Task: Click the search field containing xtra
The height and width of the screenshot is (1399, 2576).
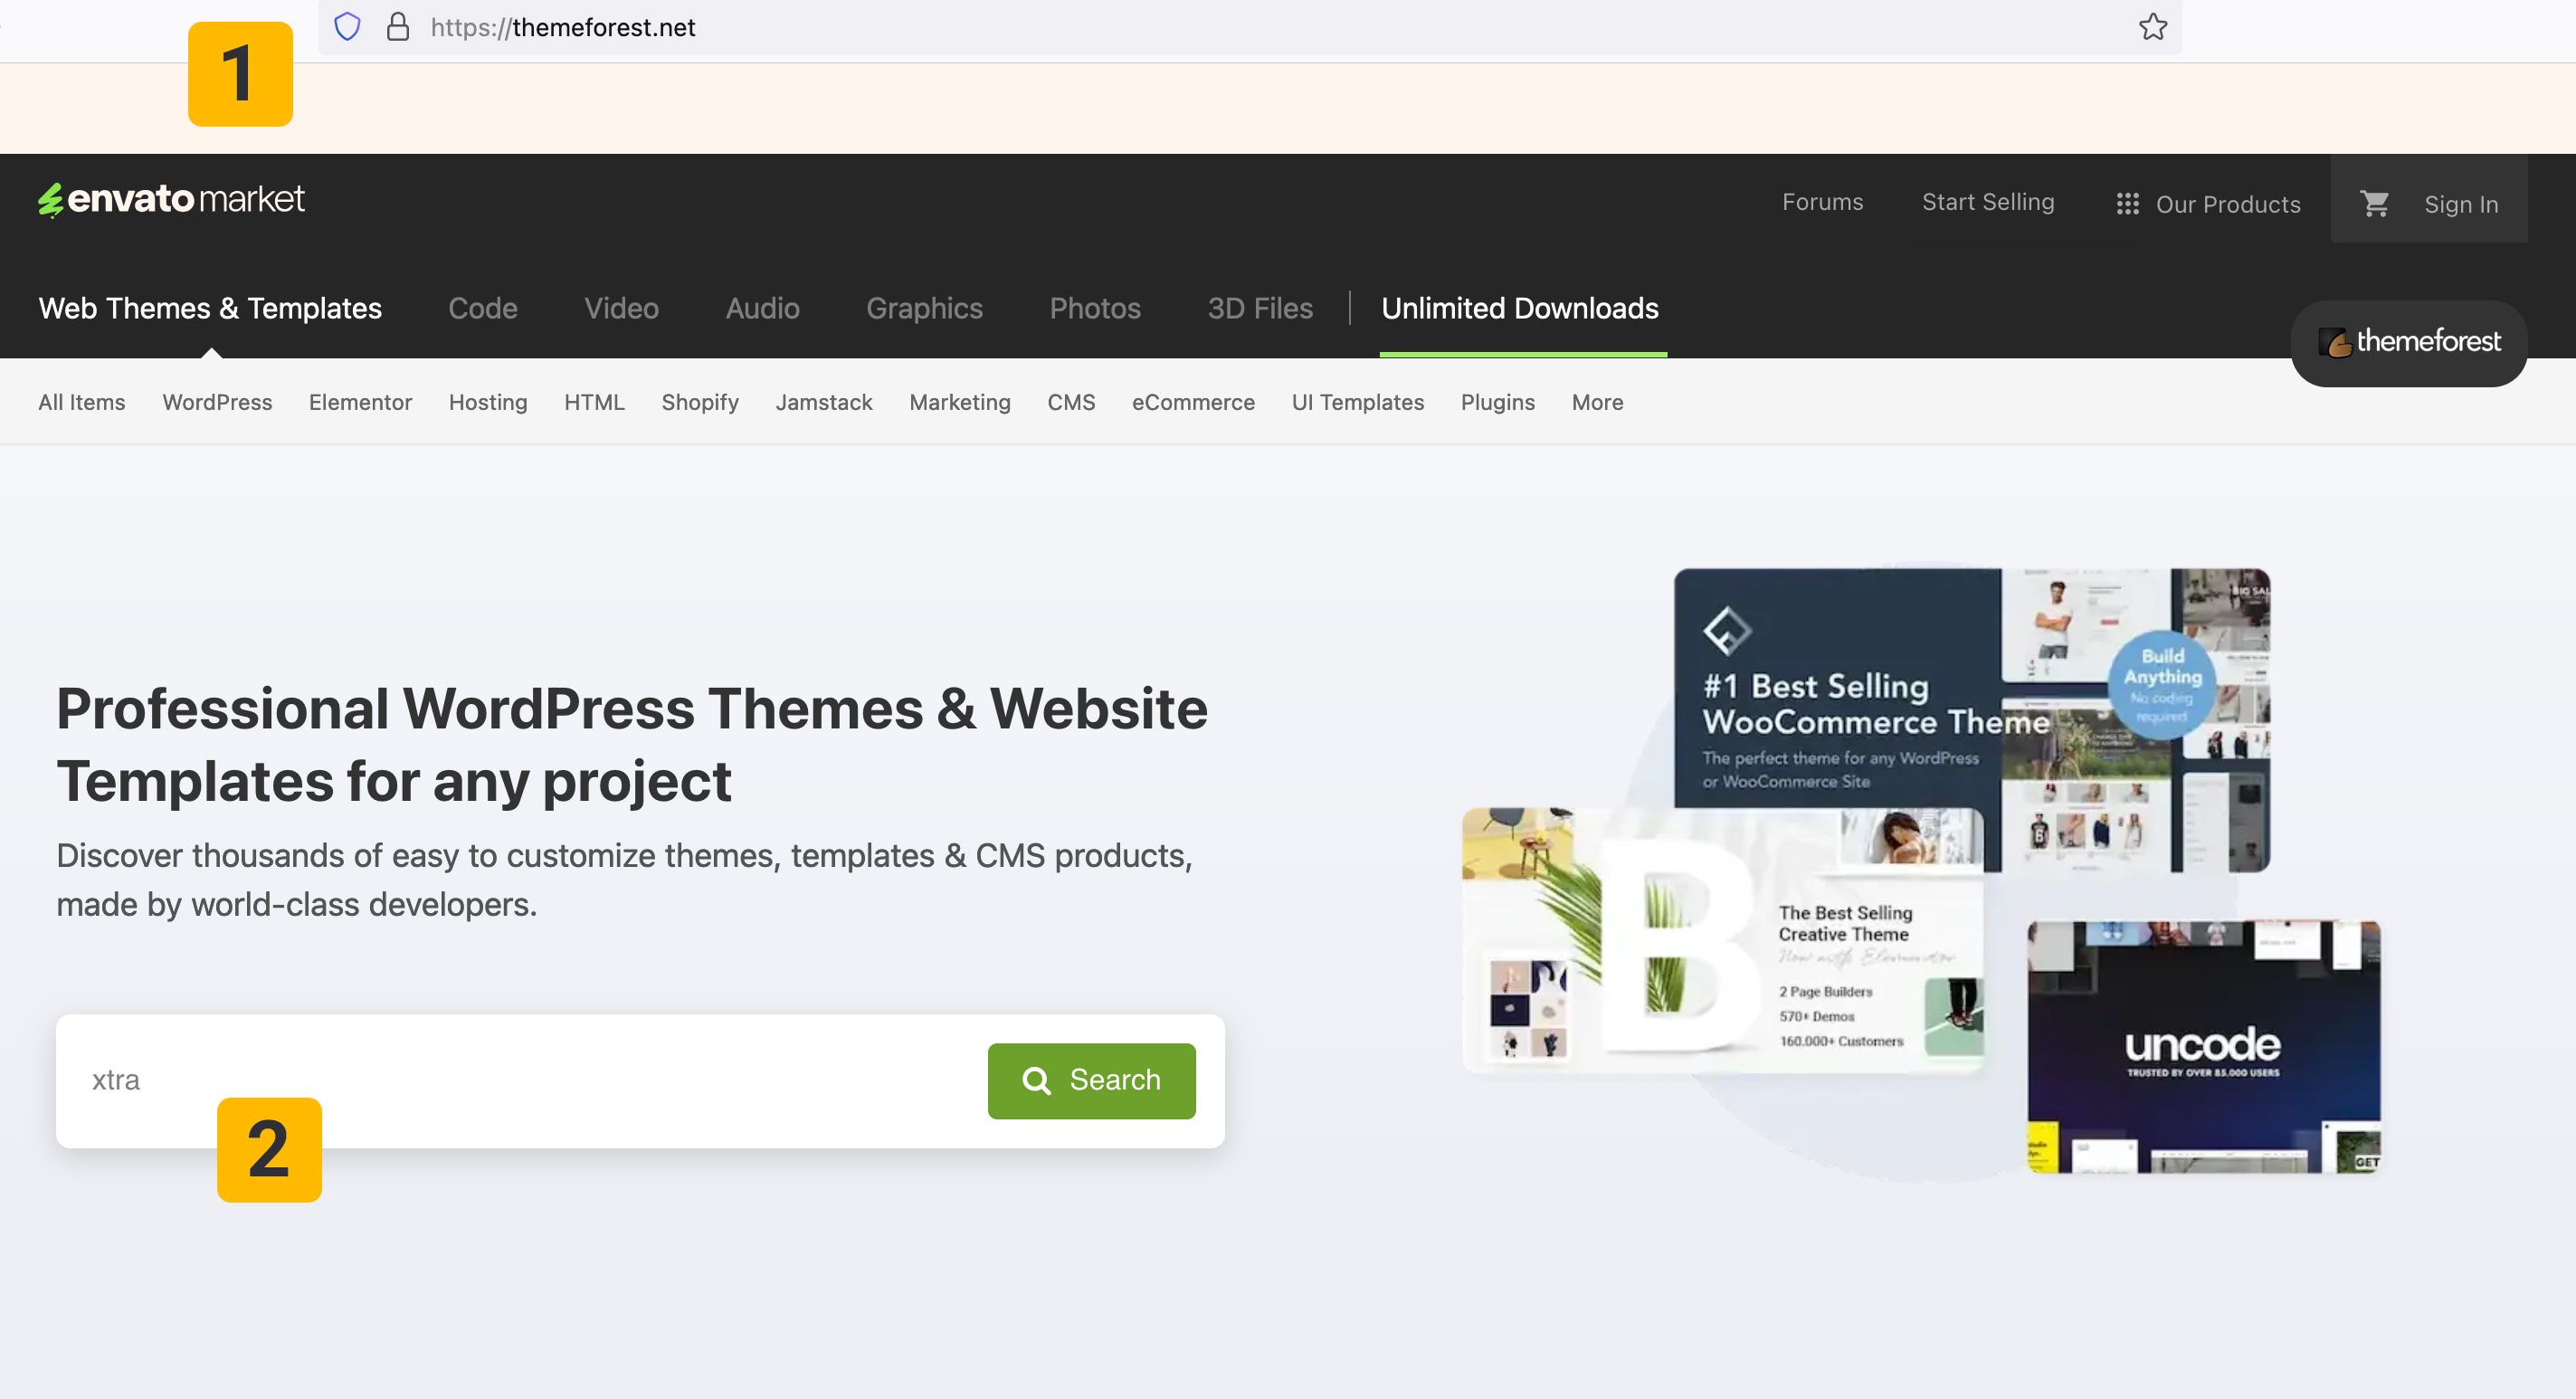Action: (520, 1080)
